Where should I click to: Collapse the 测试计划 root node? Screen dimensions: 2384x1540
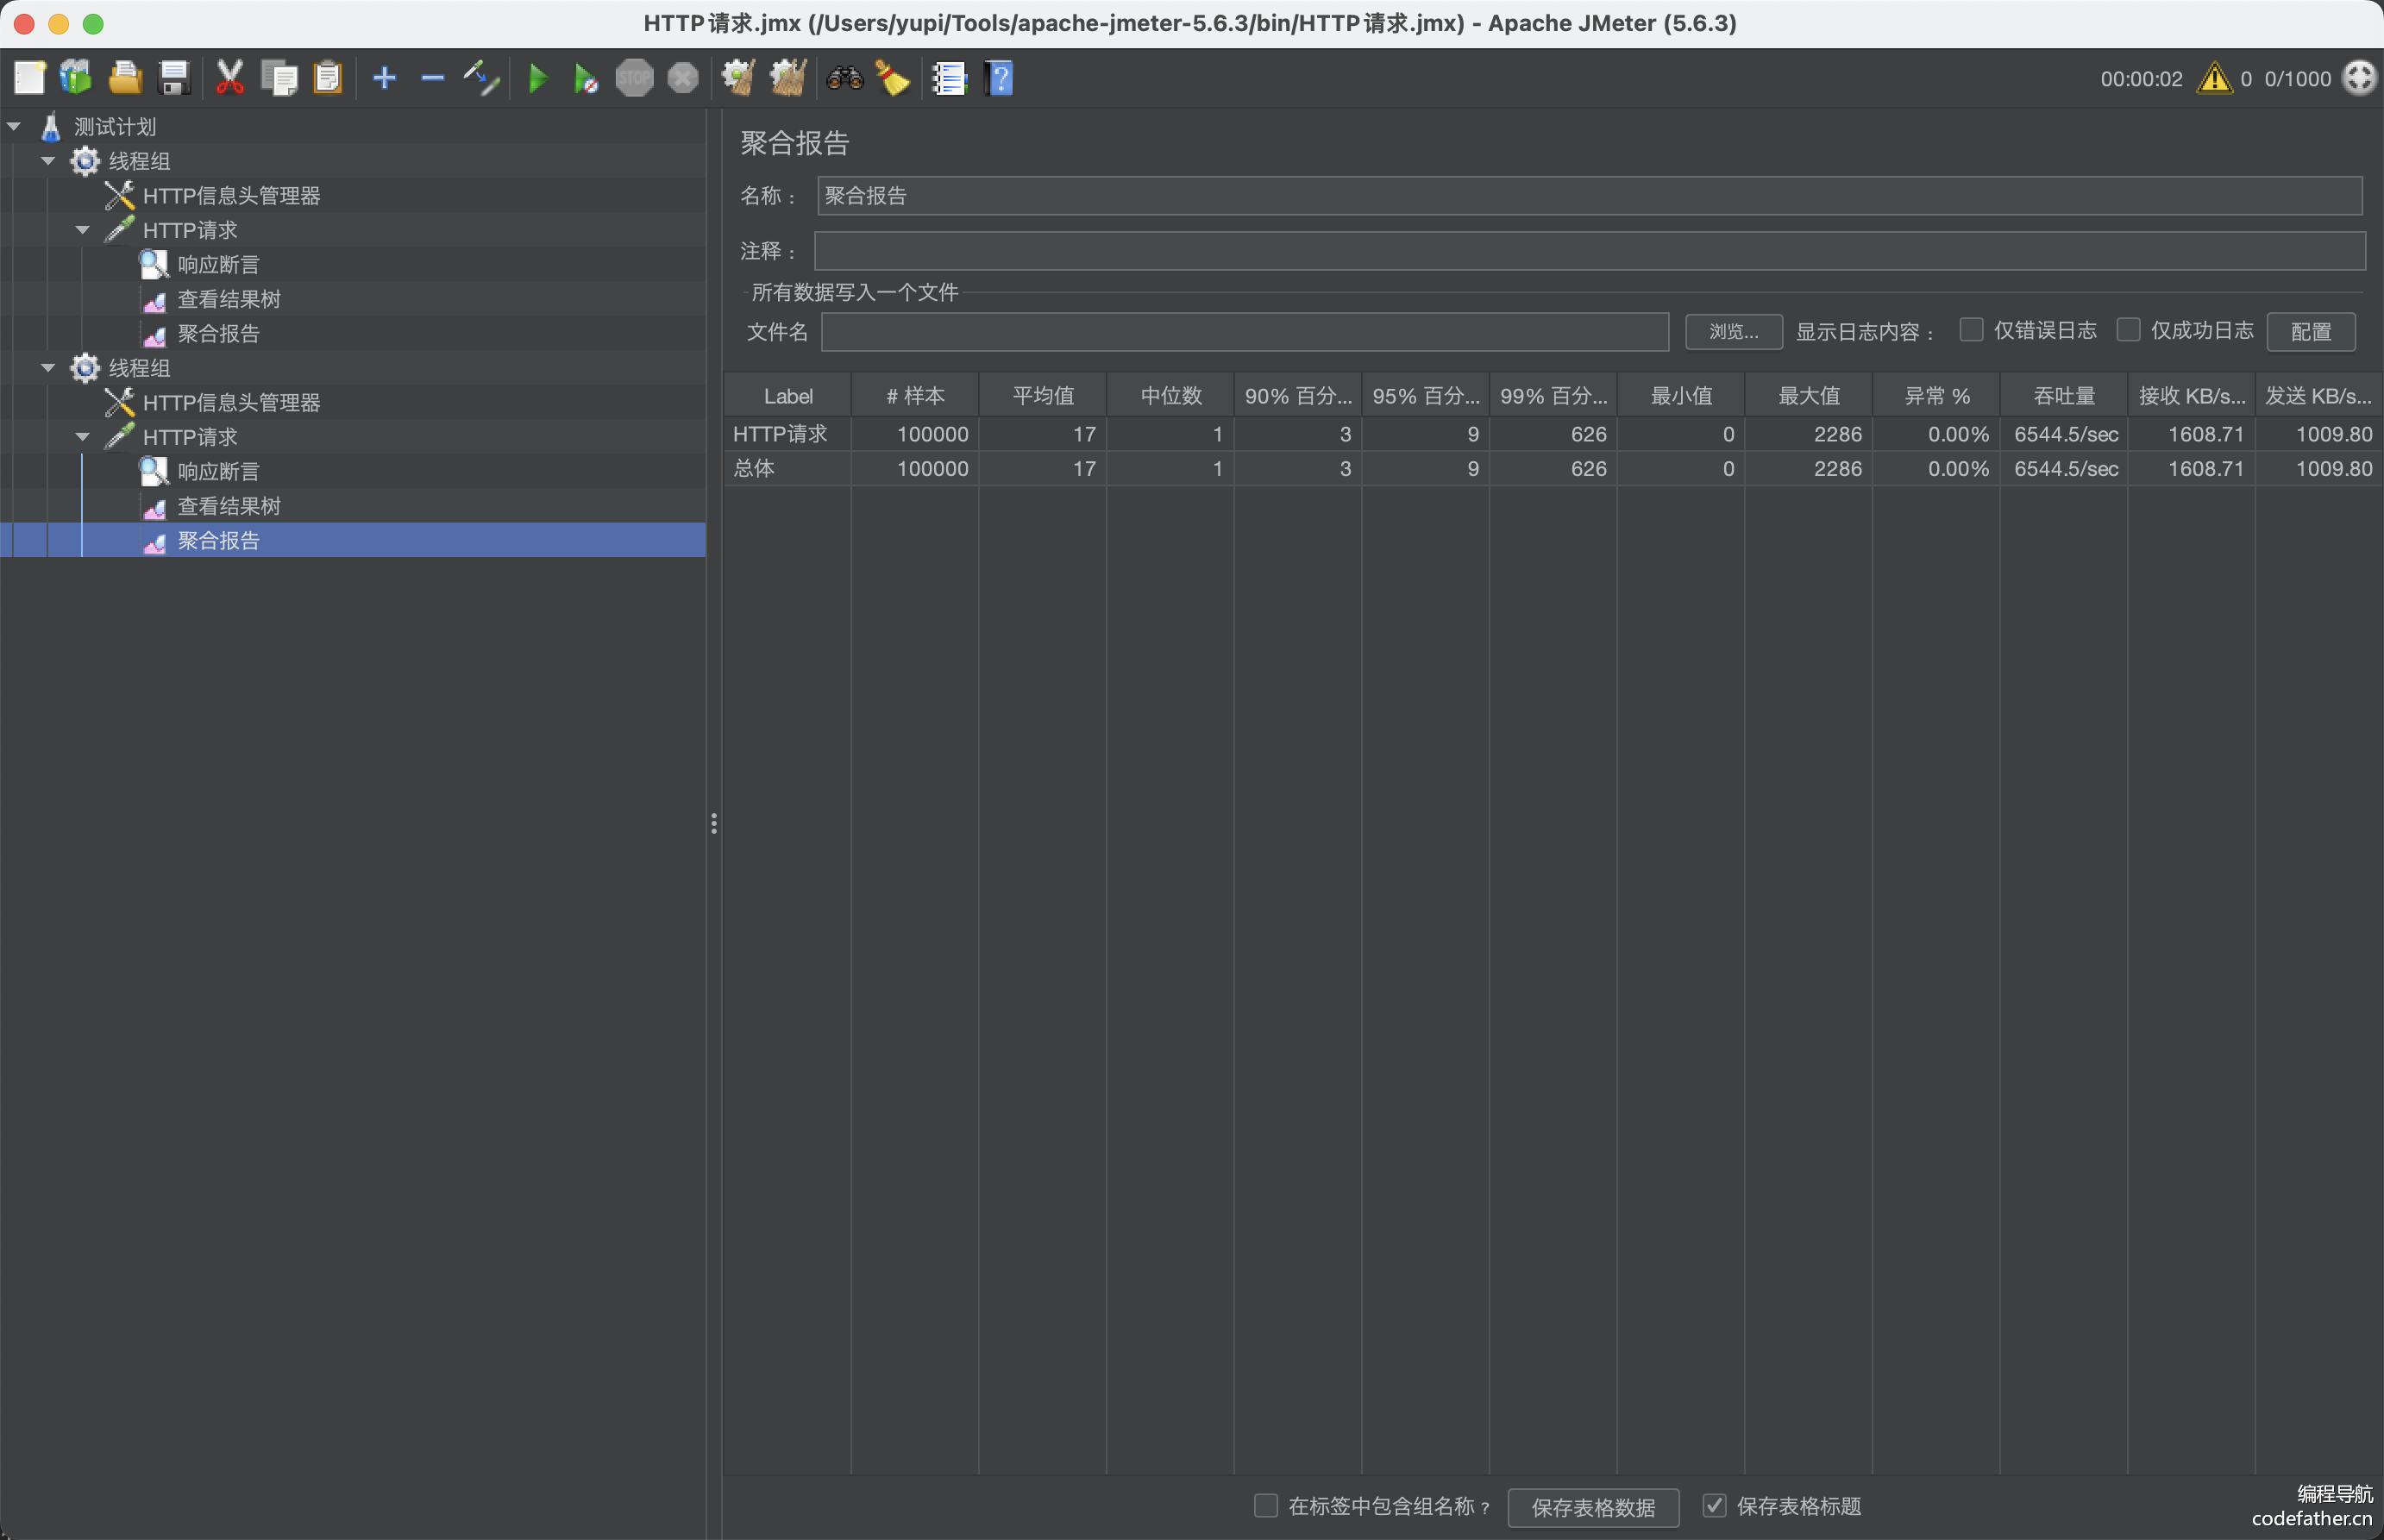click(x=14, y=127)
